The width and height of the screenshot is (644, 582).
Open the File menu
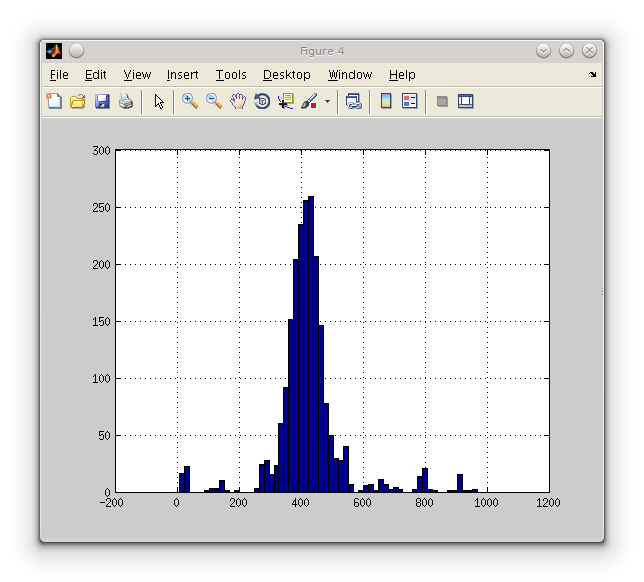pyautogui.click(x=59, y=75)
